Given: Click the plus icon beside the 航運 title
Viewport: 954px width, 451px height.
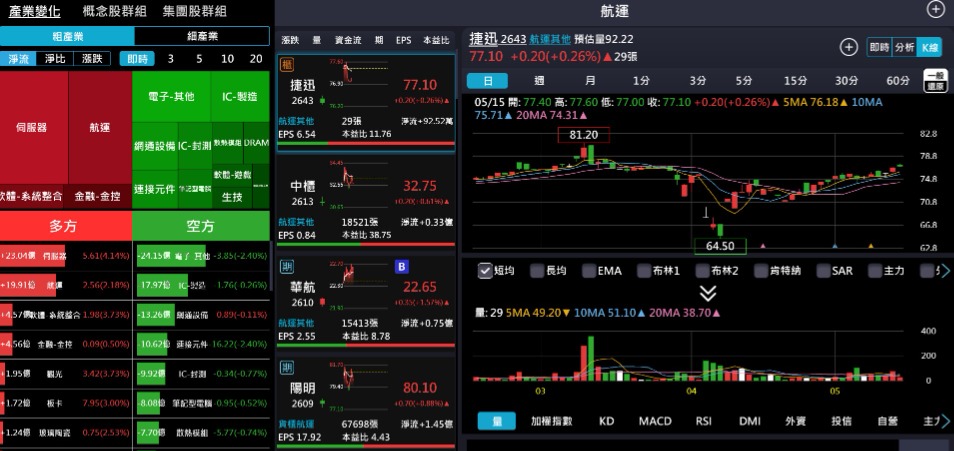Looking at the screenshot, I should (x=935, y=9).
